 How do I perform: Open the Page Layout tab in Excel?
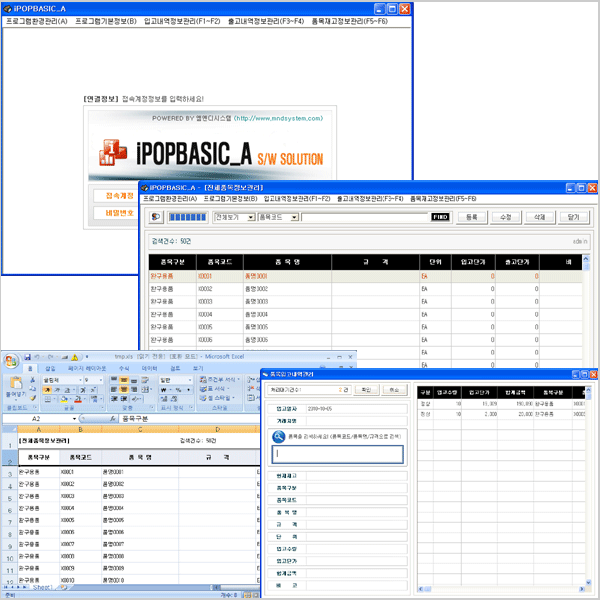(87, 369)
